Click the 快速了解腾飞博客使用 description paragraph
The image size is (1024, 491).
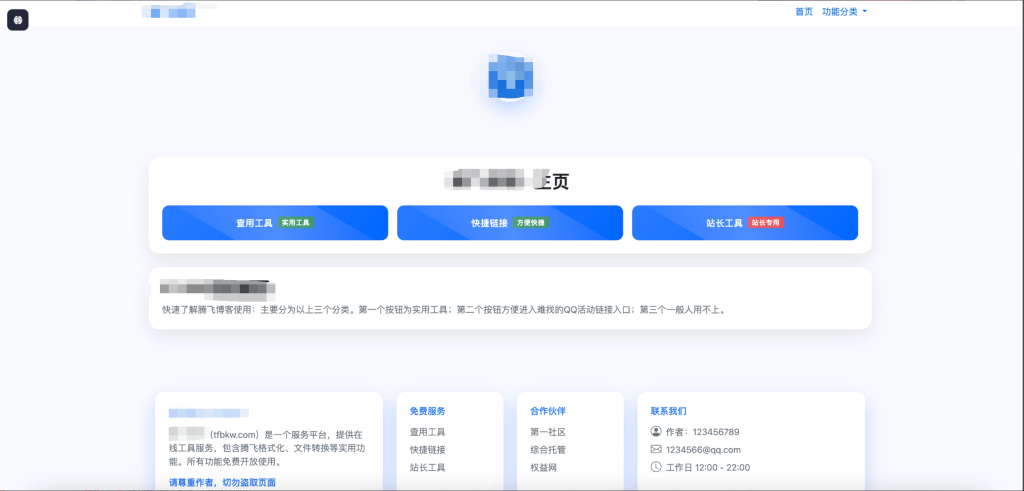pos(445,310)
